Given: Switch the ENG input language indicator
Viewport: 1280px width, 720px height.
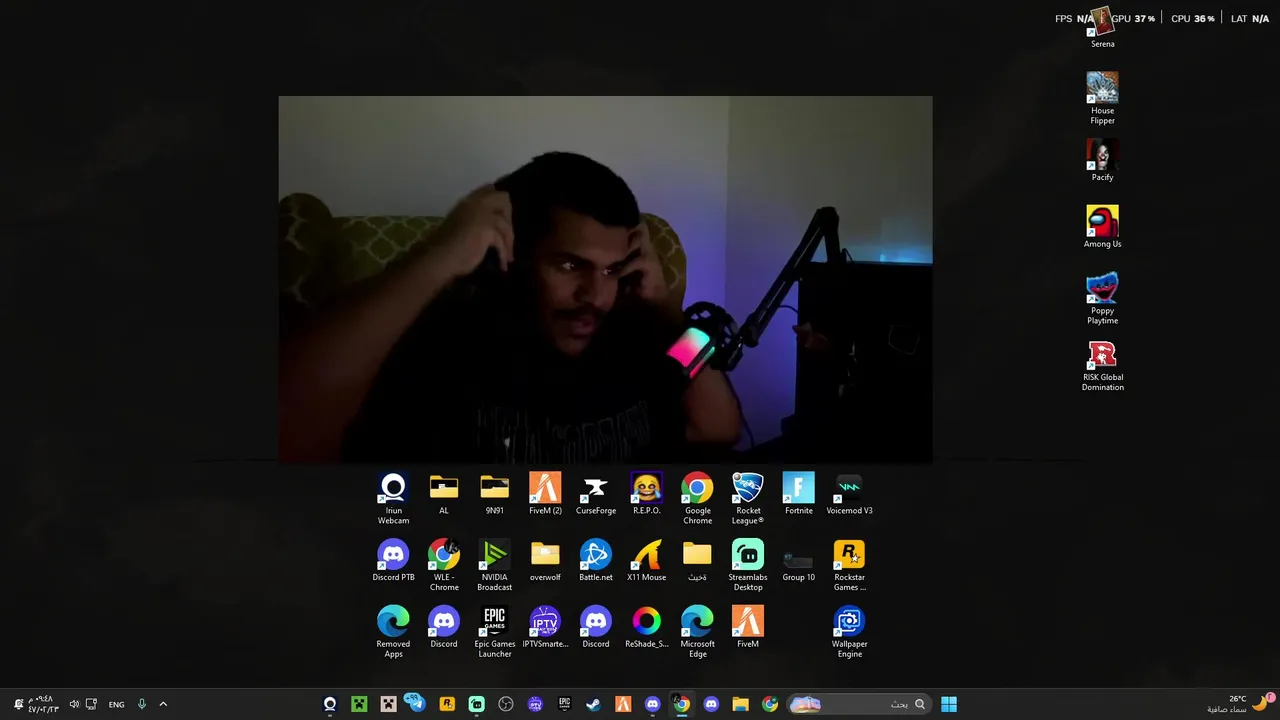Looking at the screenshot, I should 117,704.
